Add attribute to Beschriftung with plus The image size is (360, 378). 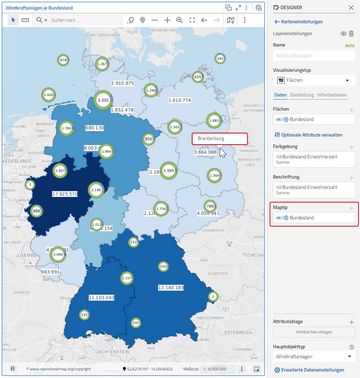tap(351, 177)
